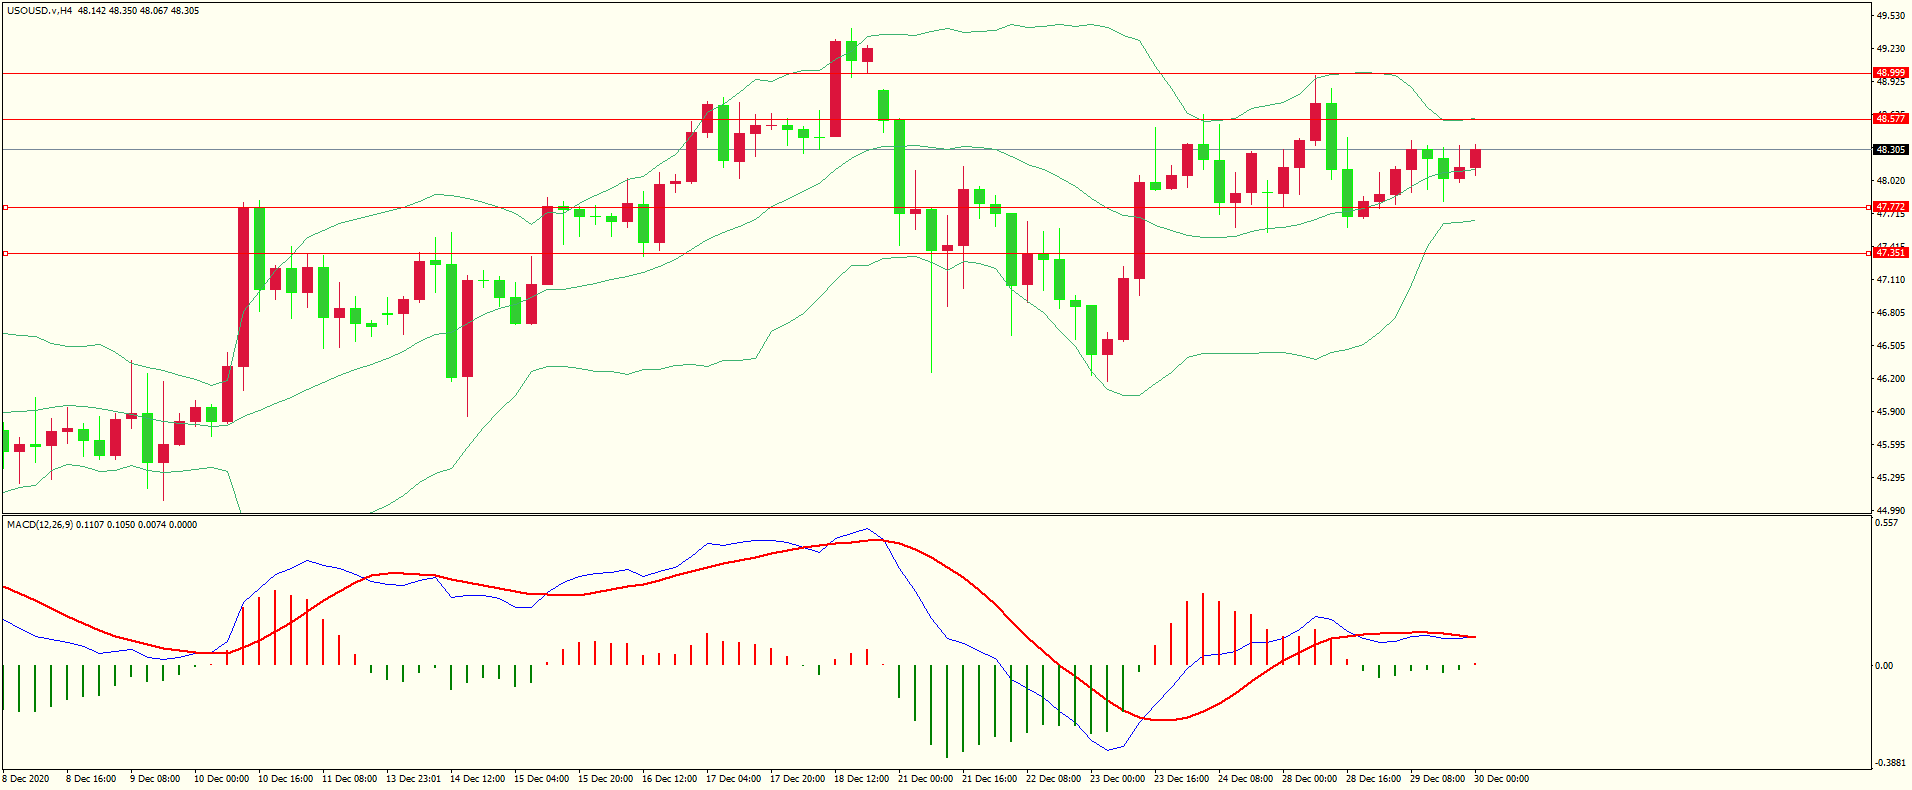This screenshot has height=790, width=1912.
Task: Click the 30 Dec 00:00 time label
Action: [x=1501, y=779]
